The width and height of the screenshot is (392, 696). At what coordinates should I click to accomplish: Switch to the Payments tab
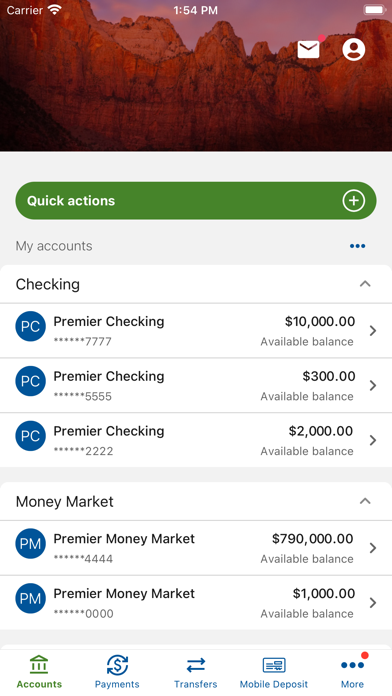[x=117, y=672]
